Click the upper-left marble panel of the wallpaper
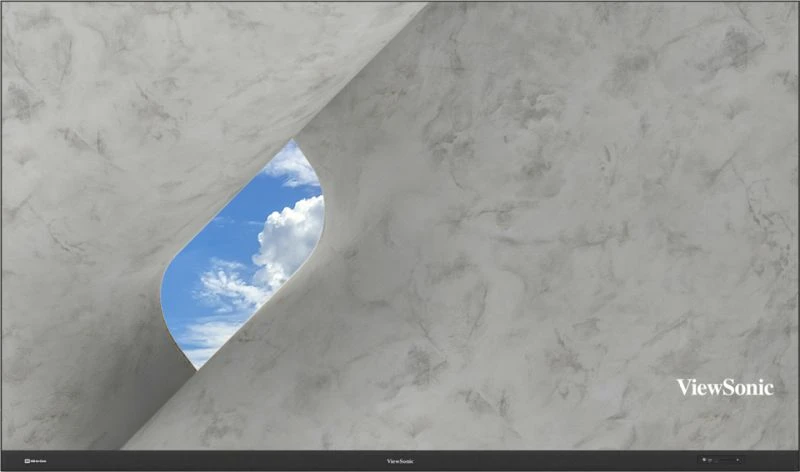800x472 pixels. click(120, 100)
